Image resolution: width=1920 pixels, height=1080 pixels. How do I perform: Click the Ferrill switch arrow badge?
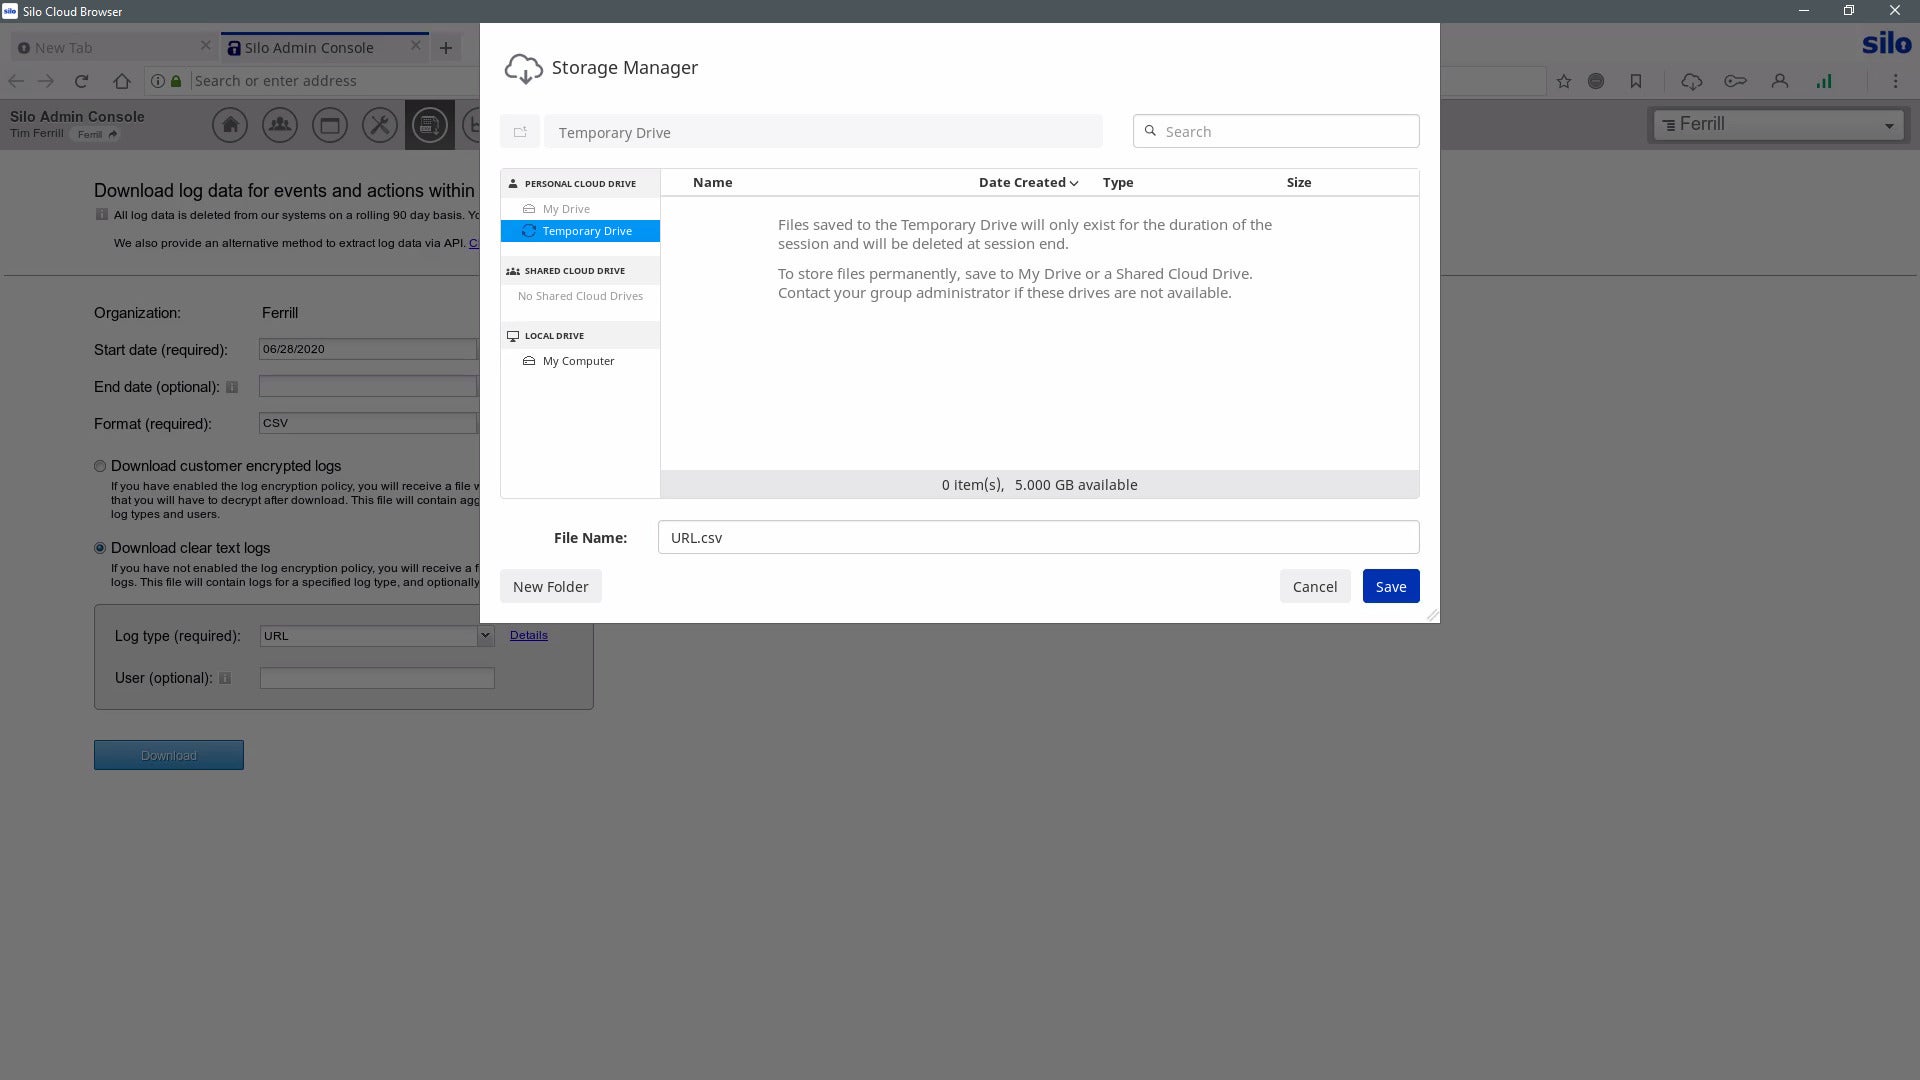click(x=97, y=134)
